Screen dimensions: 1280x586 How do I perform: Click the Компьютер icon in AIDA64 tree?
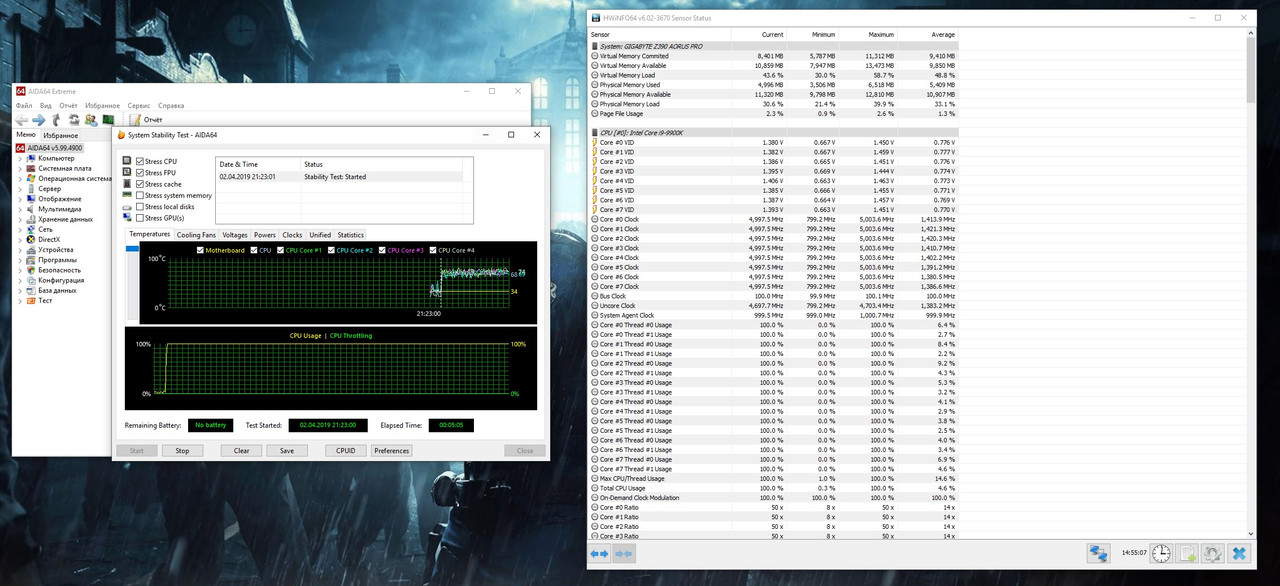click(31, 158)
